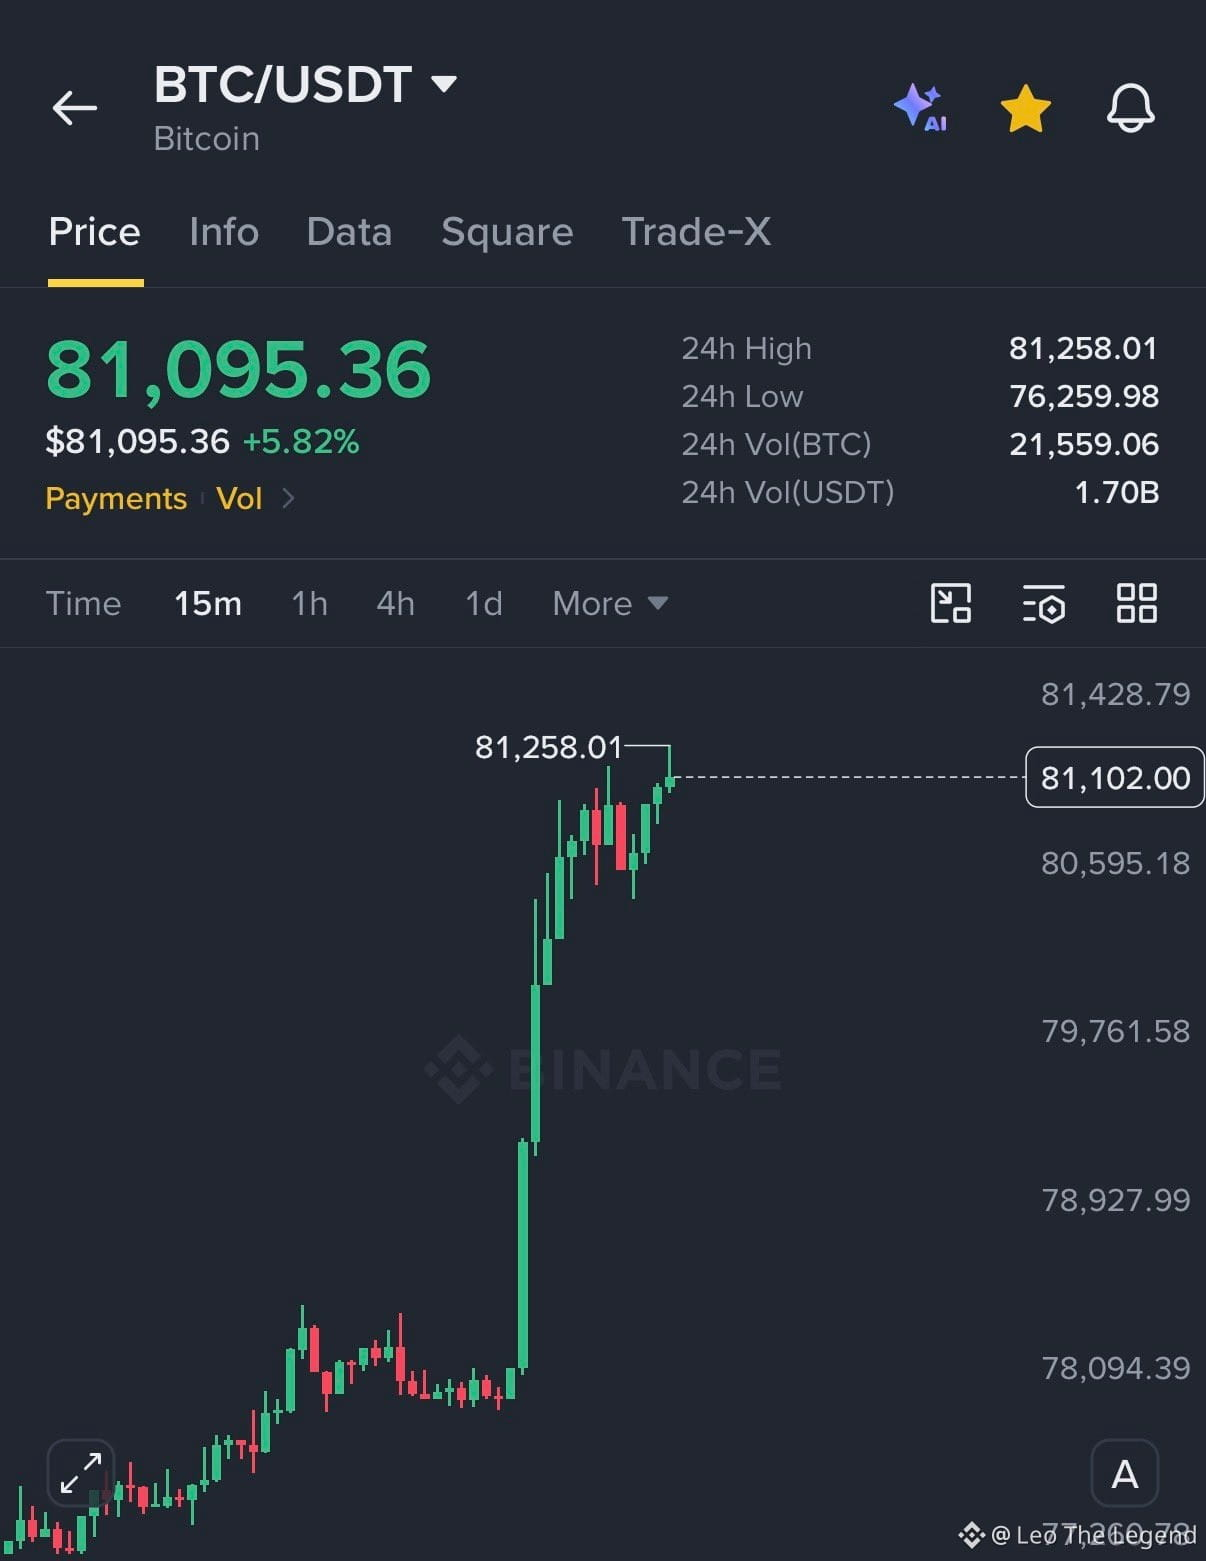Image resolution: width=1206 pixels, height=1561 pixels.
Task: Tap the back arrow icon
Action: click(75, 108)
